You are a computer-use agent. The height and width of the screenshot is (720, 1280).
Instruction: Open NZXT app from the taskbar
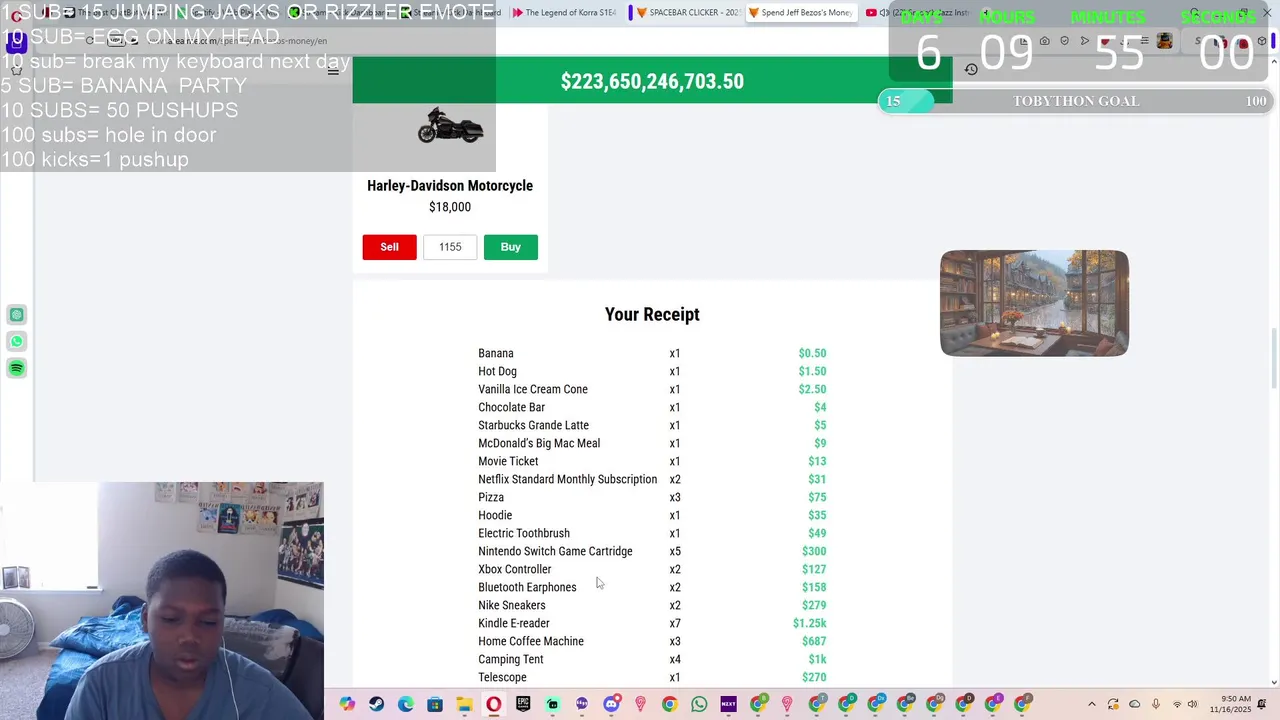click(x=728, y=704)
